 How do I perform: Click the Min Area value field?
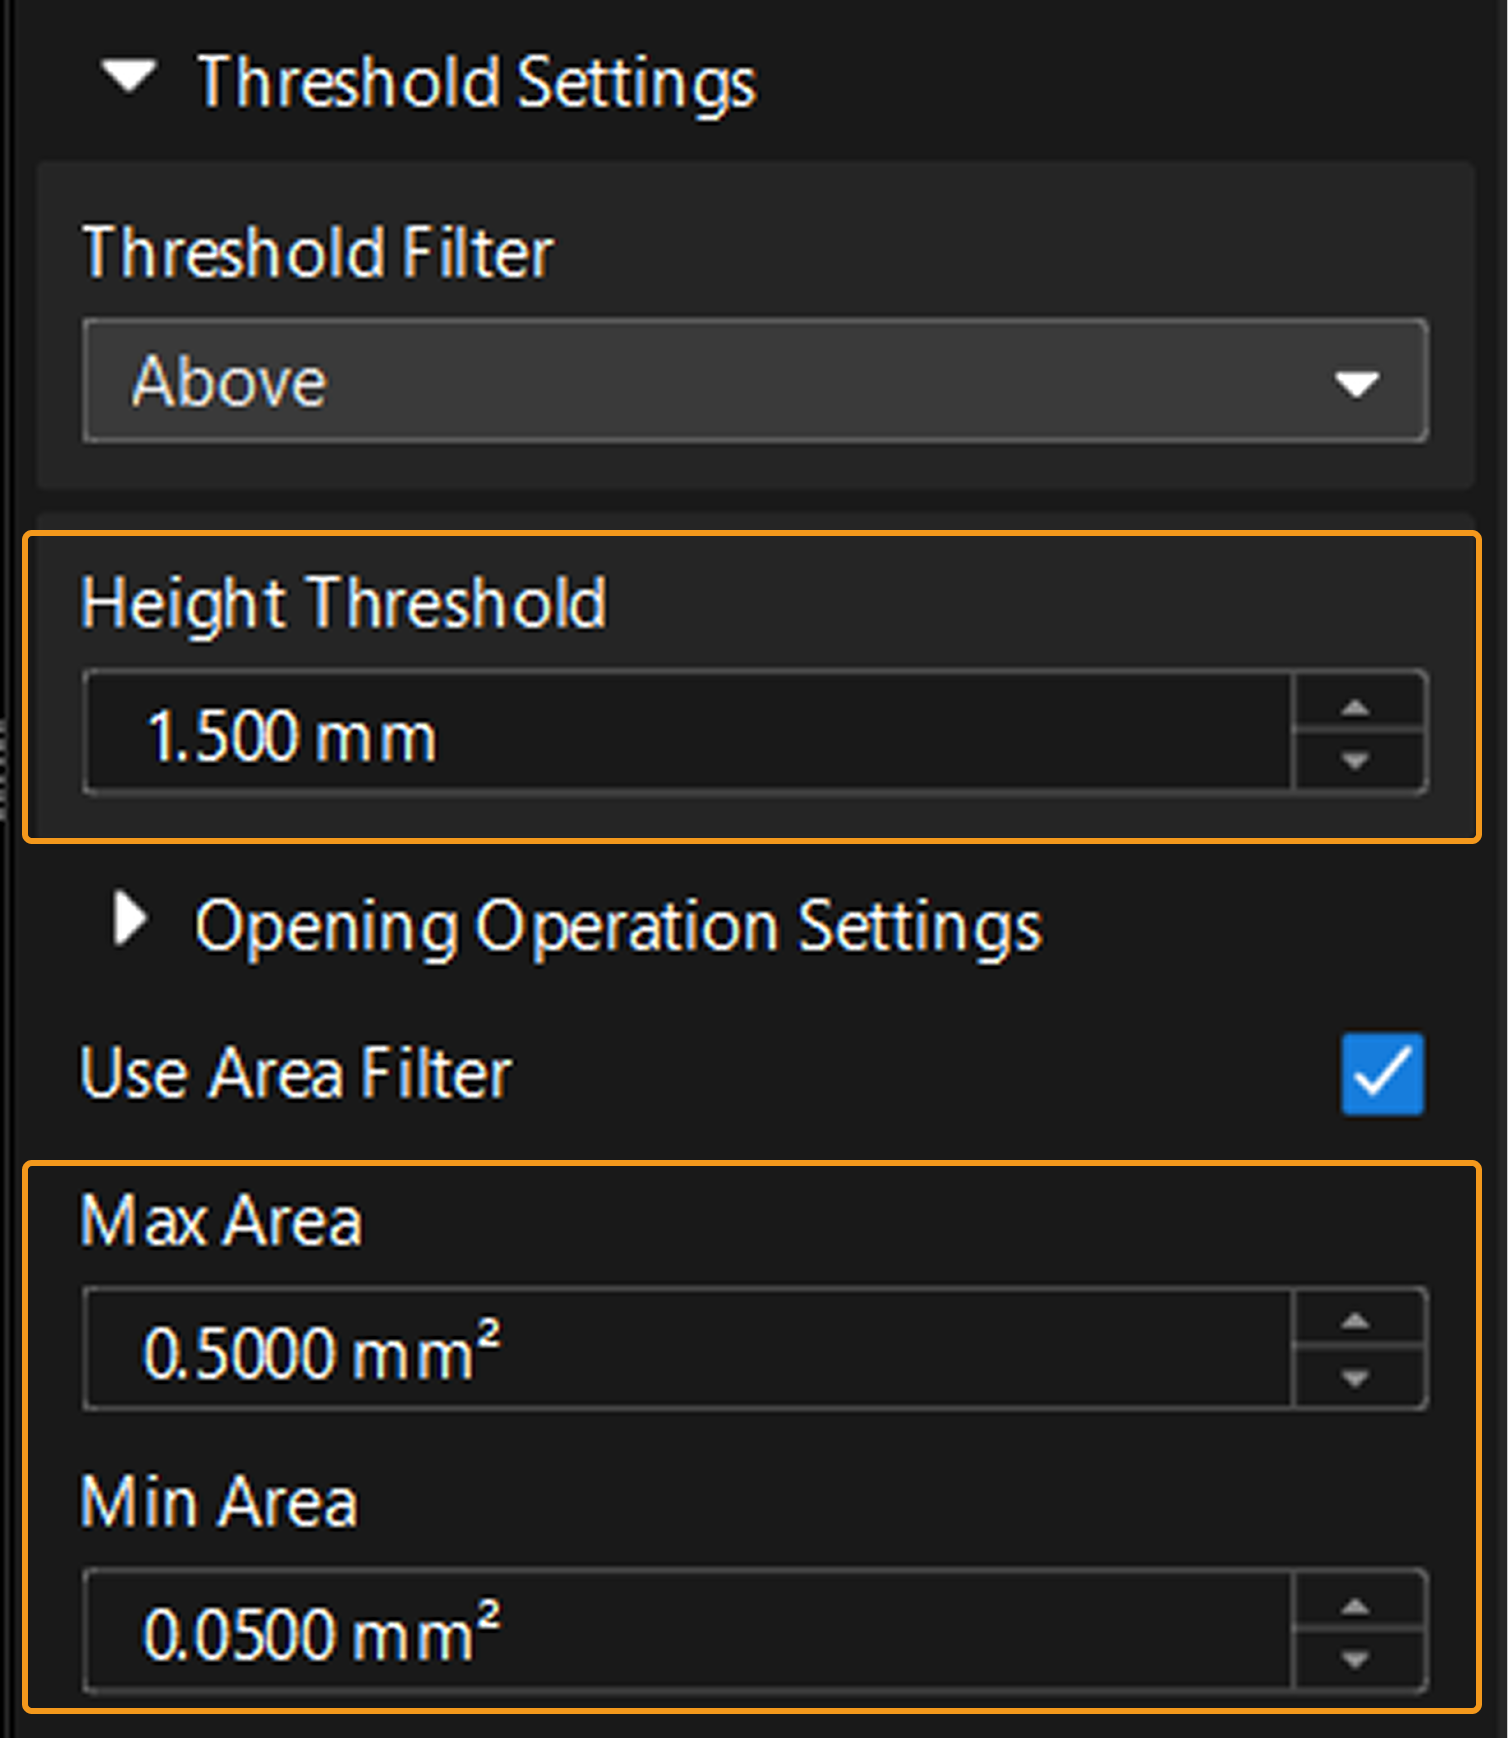click(x=688, y=1634)
